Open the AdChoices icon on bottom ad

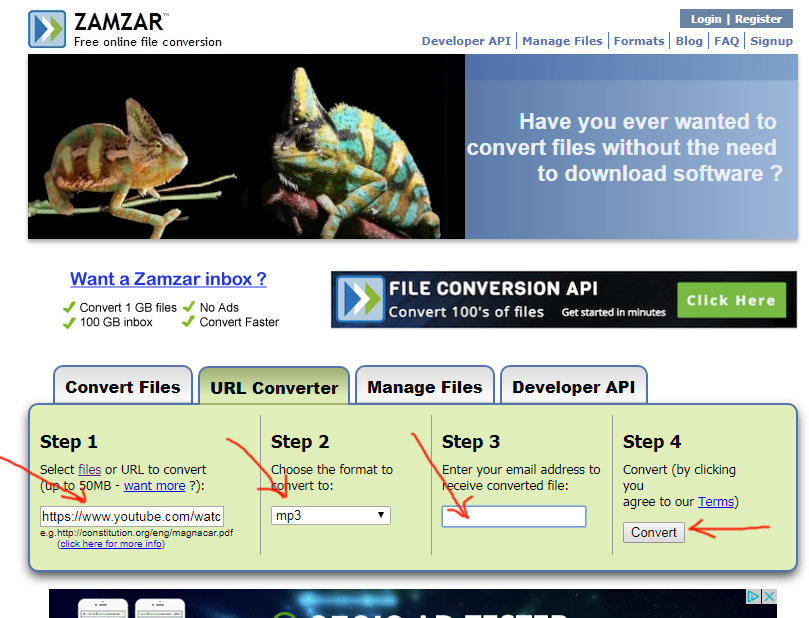[x=754, y=597]
